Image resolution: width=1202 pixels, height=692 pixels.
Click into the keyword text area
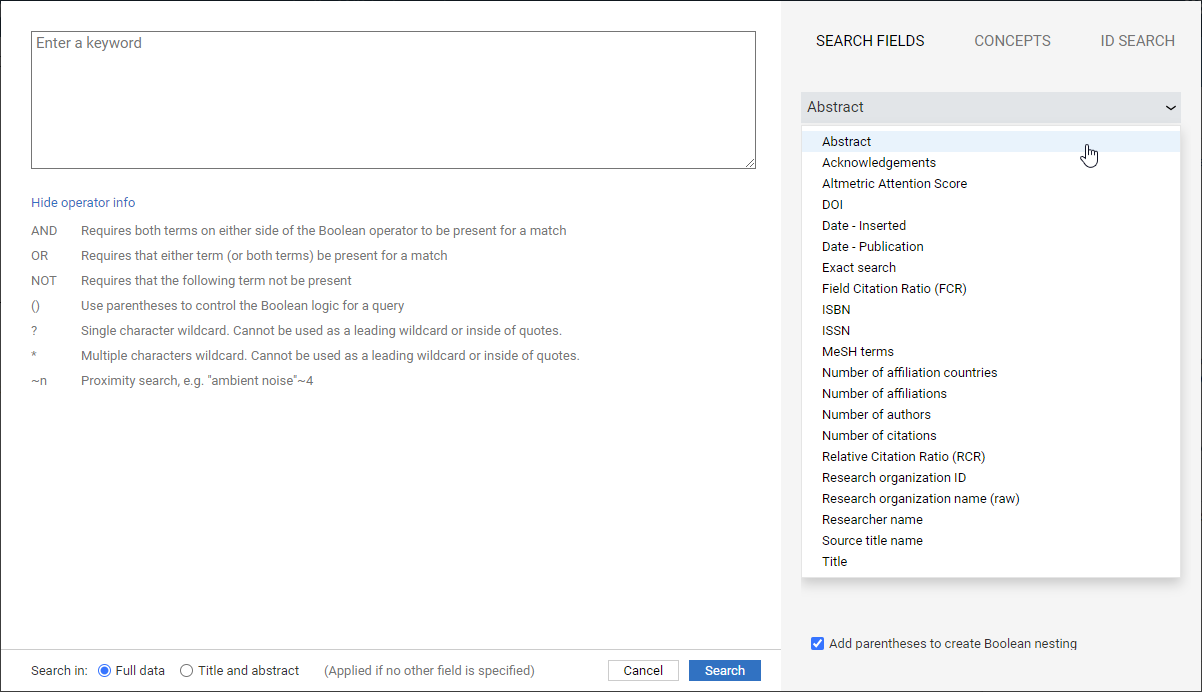(393, 100)
